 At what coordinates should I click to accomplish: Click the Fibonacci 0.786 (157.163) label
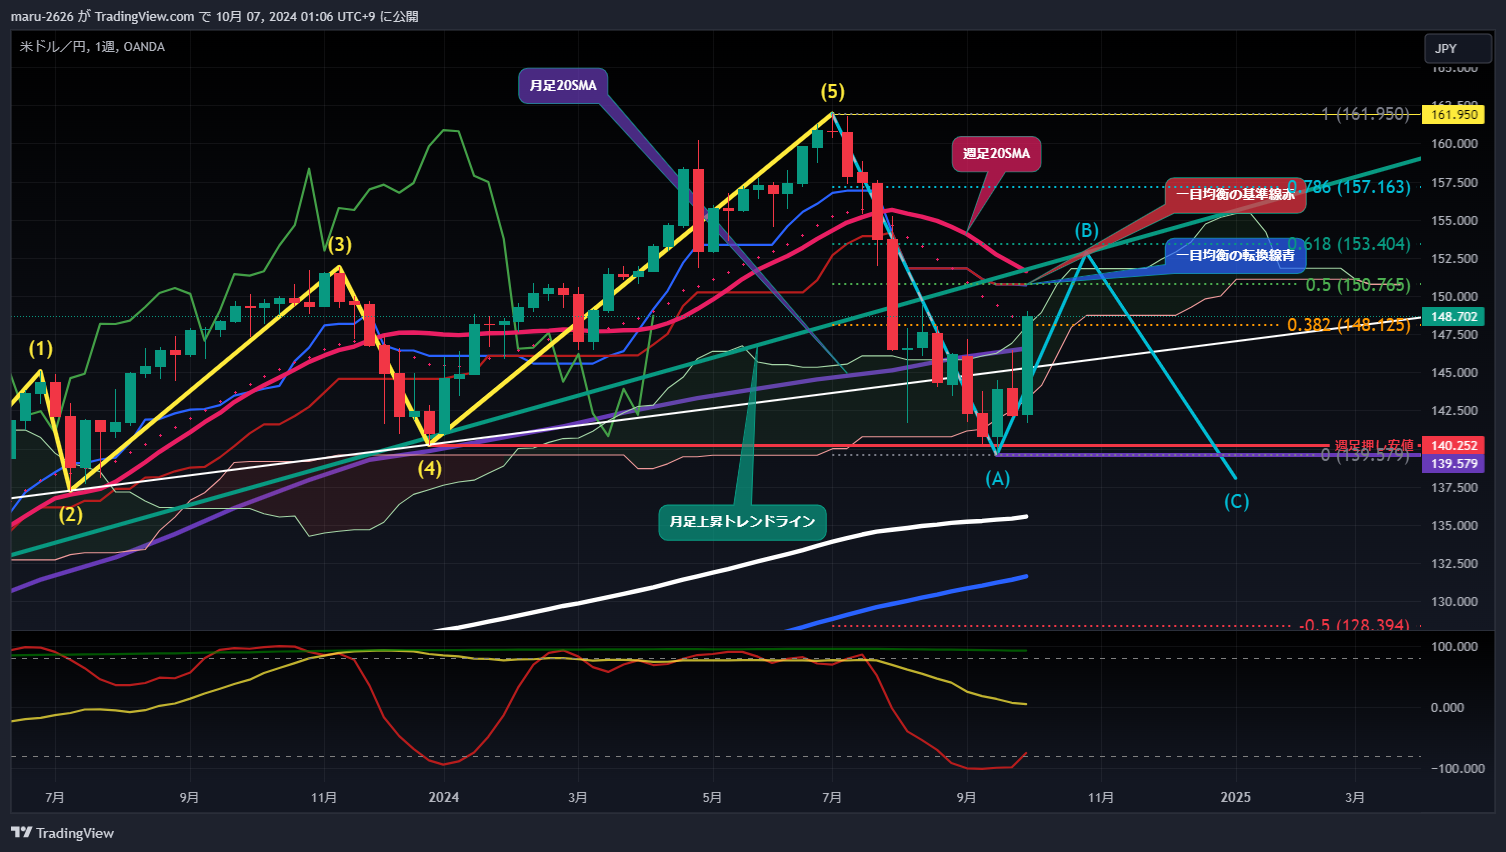point(1348,187)
